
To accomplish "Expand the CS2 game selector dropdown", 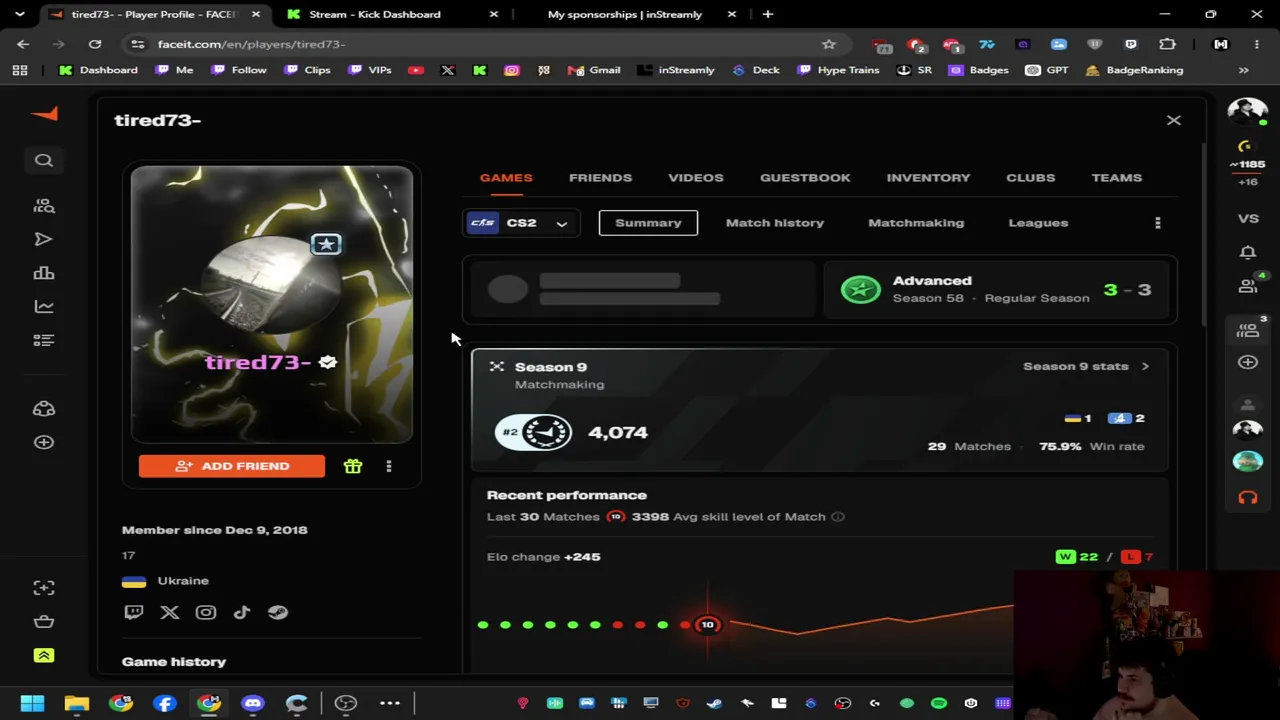I will 519,223.
